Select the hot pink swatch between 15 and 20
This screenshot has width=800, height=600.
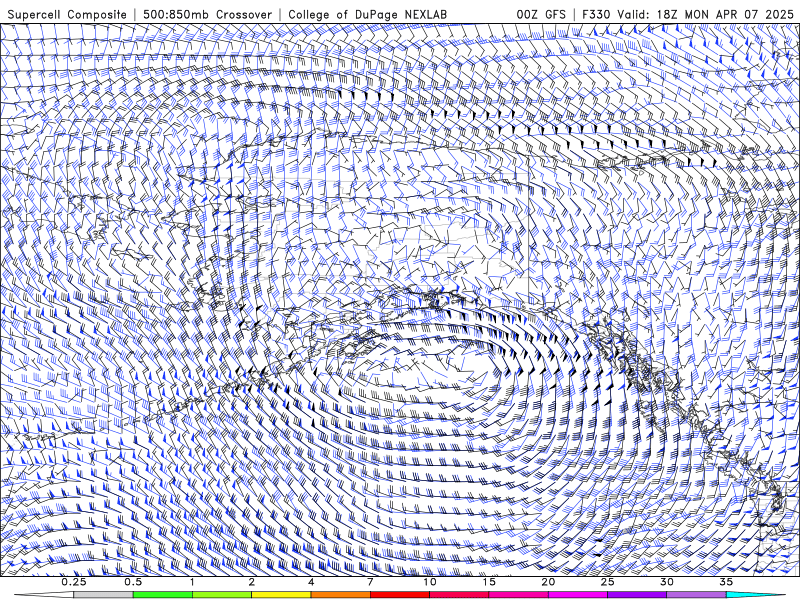(518, 595)
